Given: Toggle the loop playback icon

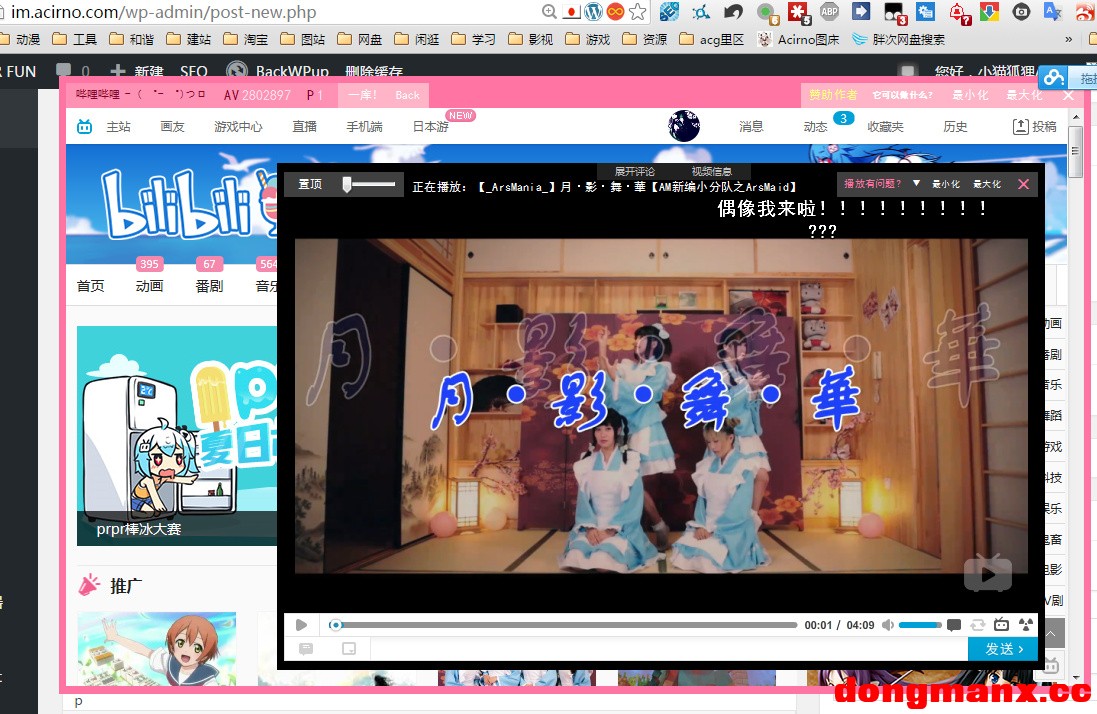Looking at the screenshot, I should [x=978, y=625].
